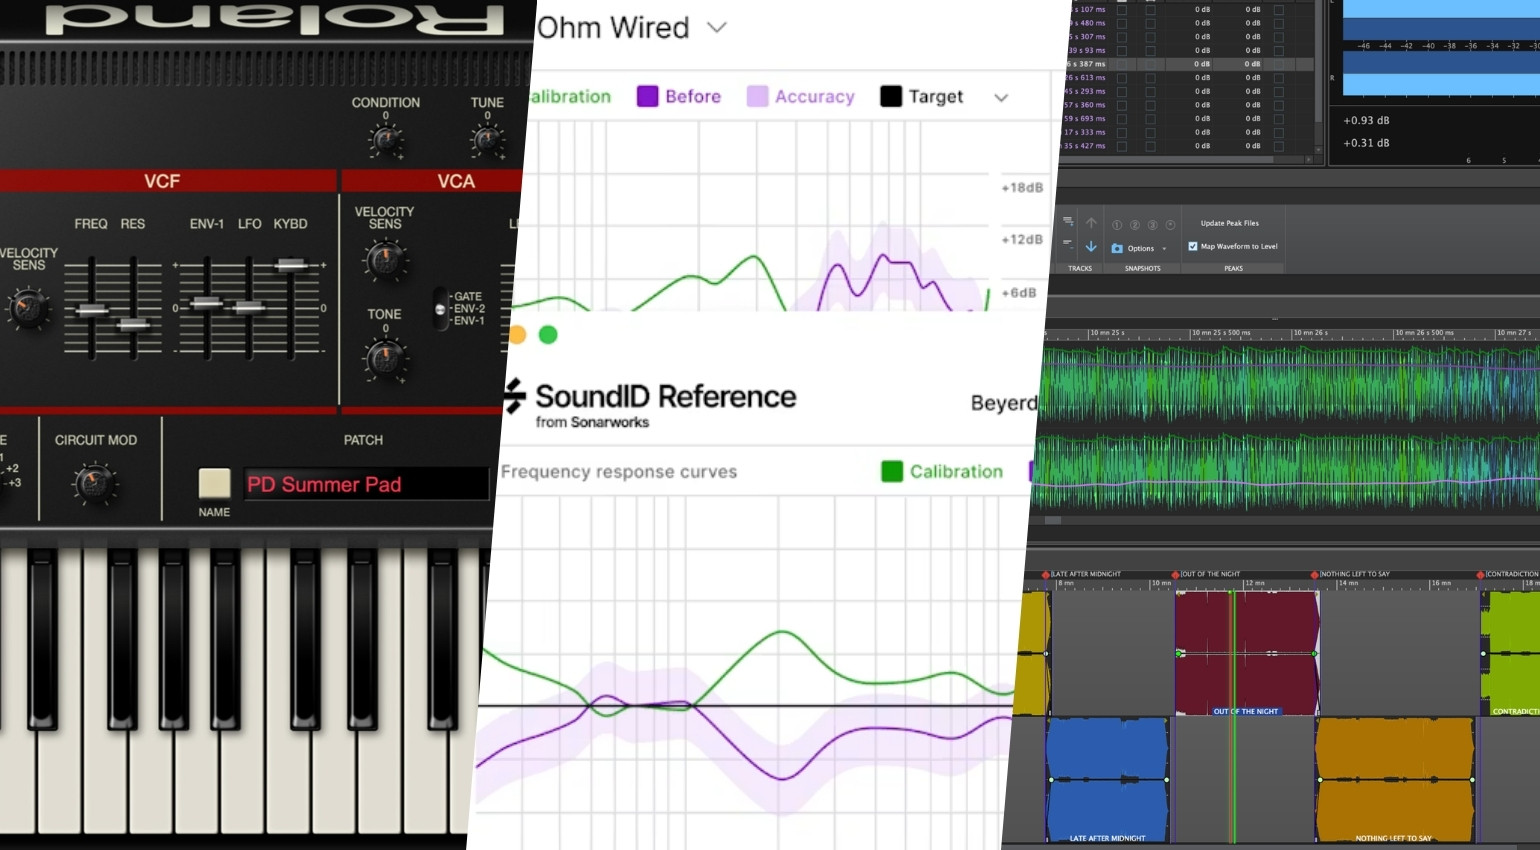
Task: Click the table's horizontal scrollbar right arrow
Action: [x=1309, y=159]
